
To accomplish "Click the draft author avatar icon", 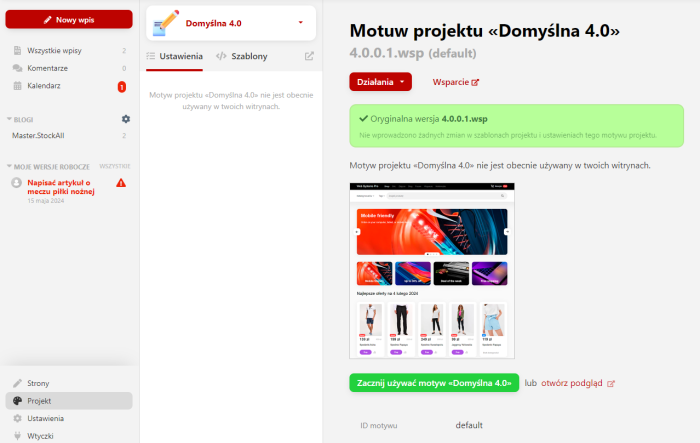I will tap(17, 183).
